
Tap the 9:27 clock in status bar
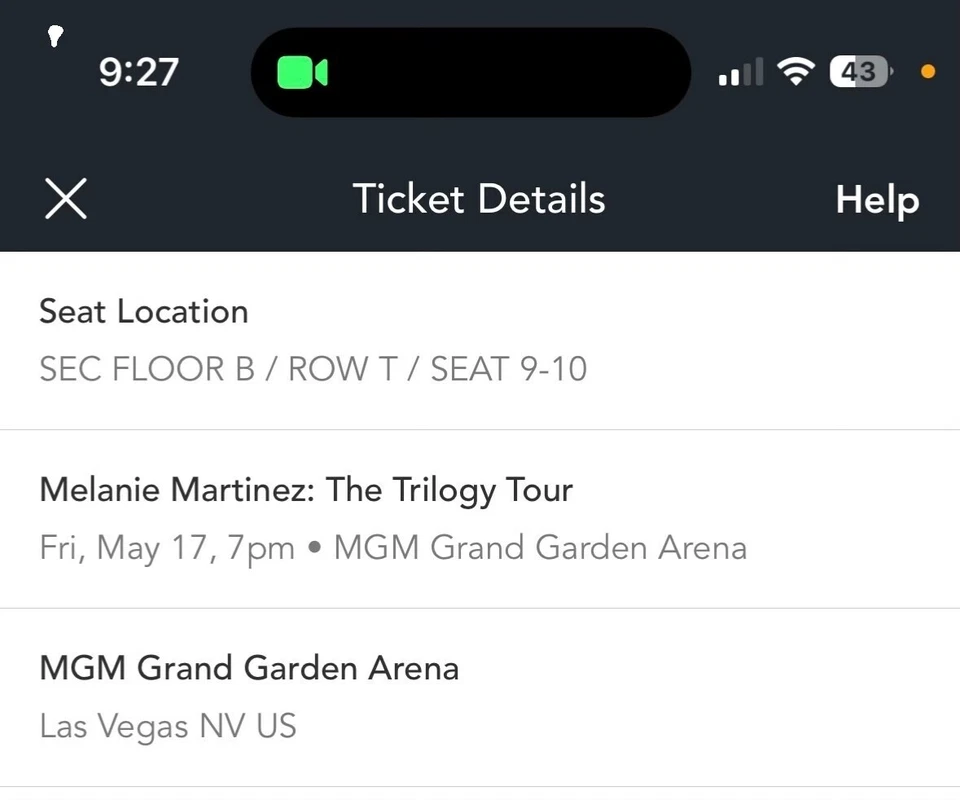(x=139, y=72)
